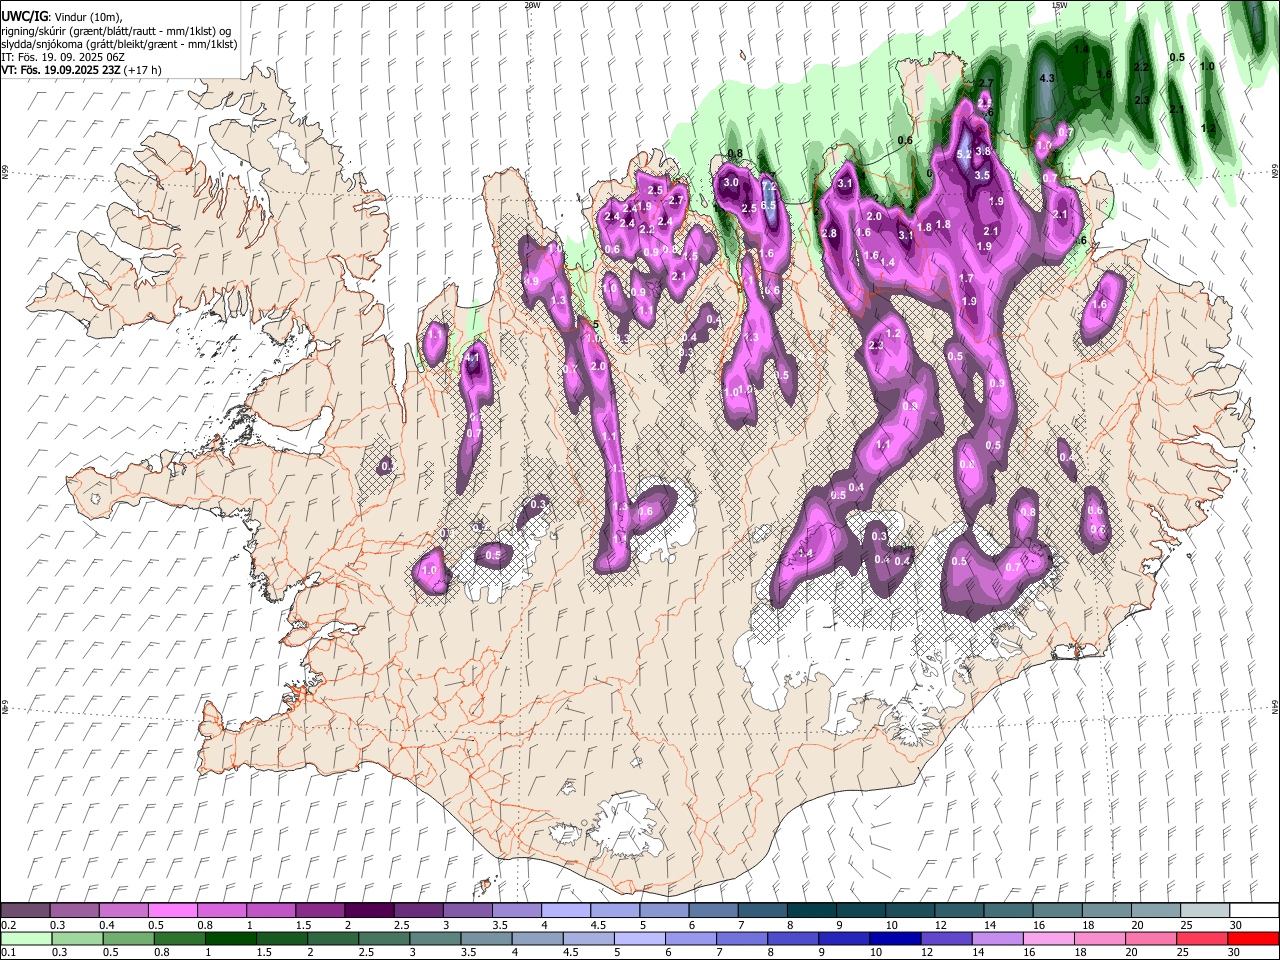
Task: Click the 'rigning/skúrir (grænt/blátt/rautt - mm/1klst) og' line
Action: [x=116, y=30]
